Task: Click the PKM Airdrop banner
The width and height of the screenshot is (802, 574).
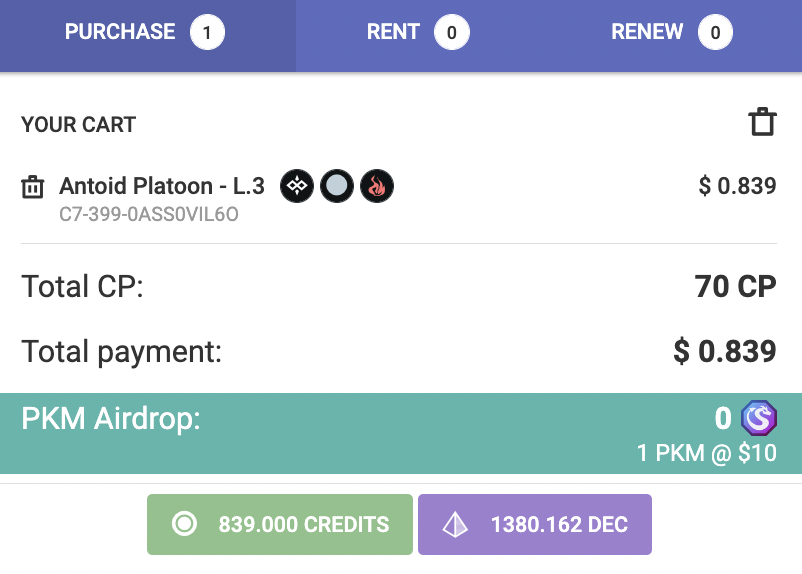Action: [401, 433]
